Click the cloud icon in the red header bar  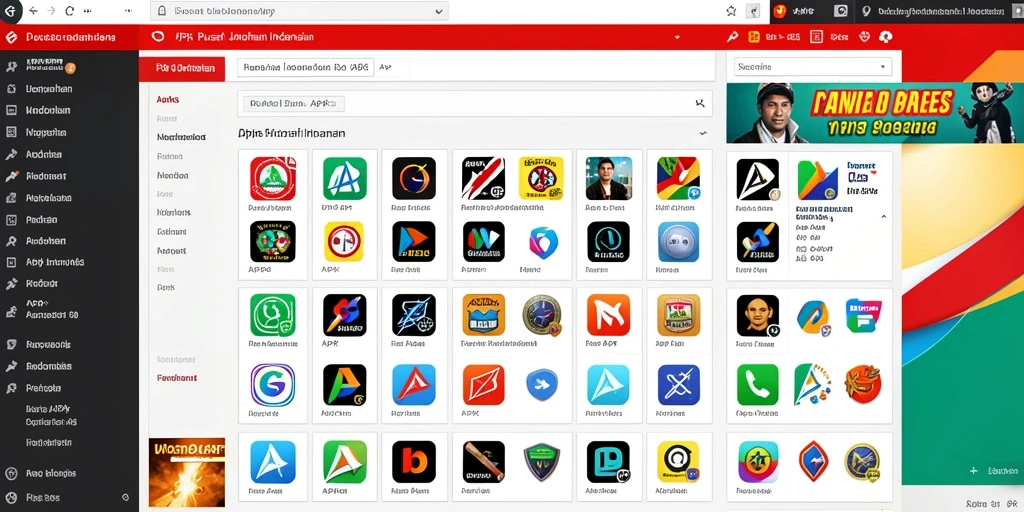(x=886, y=37)
